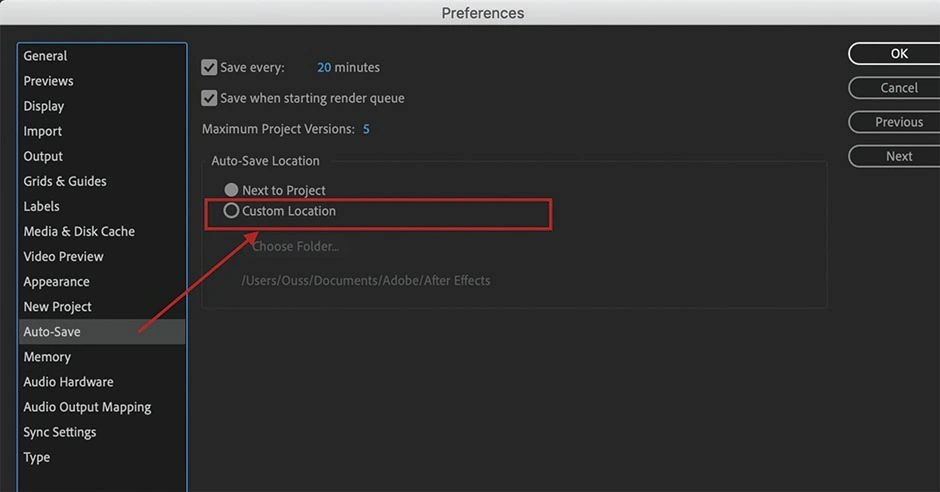940x492 pixels.
Task: Click the 20 minutes save interval value
Action: pos(324,68)
